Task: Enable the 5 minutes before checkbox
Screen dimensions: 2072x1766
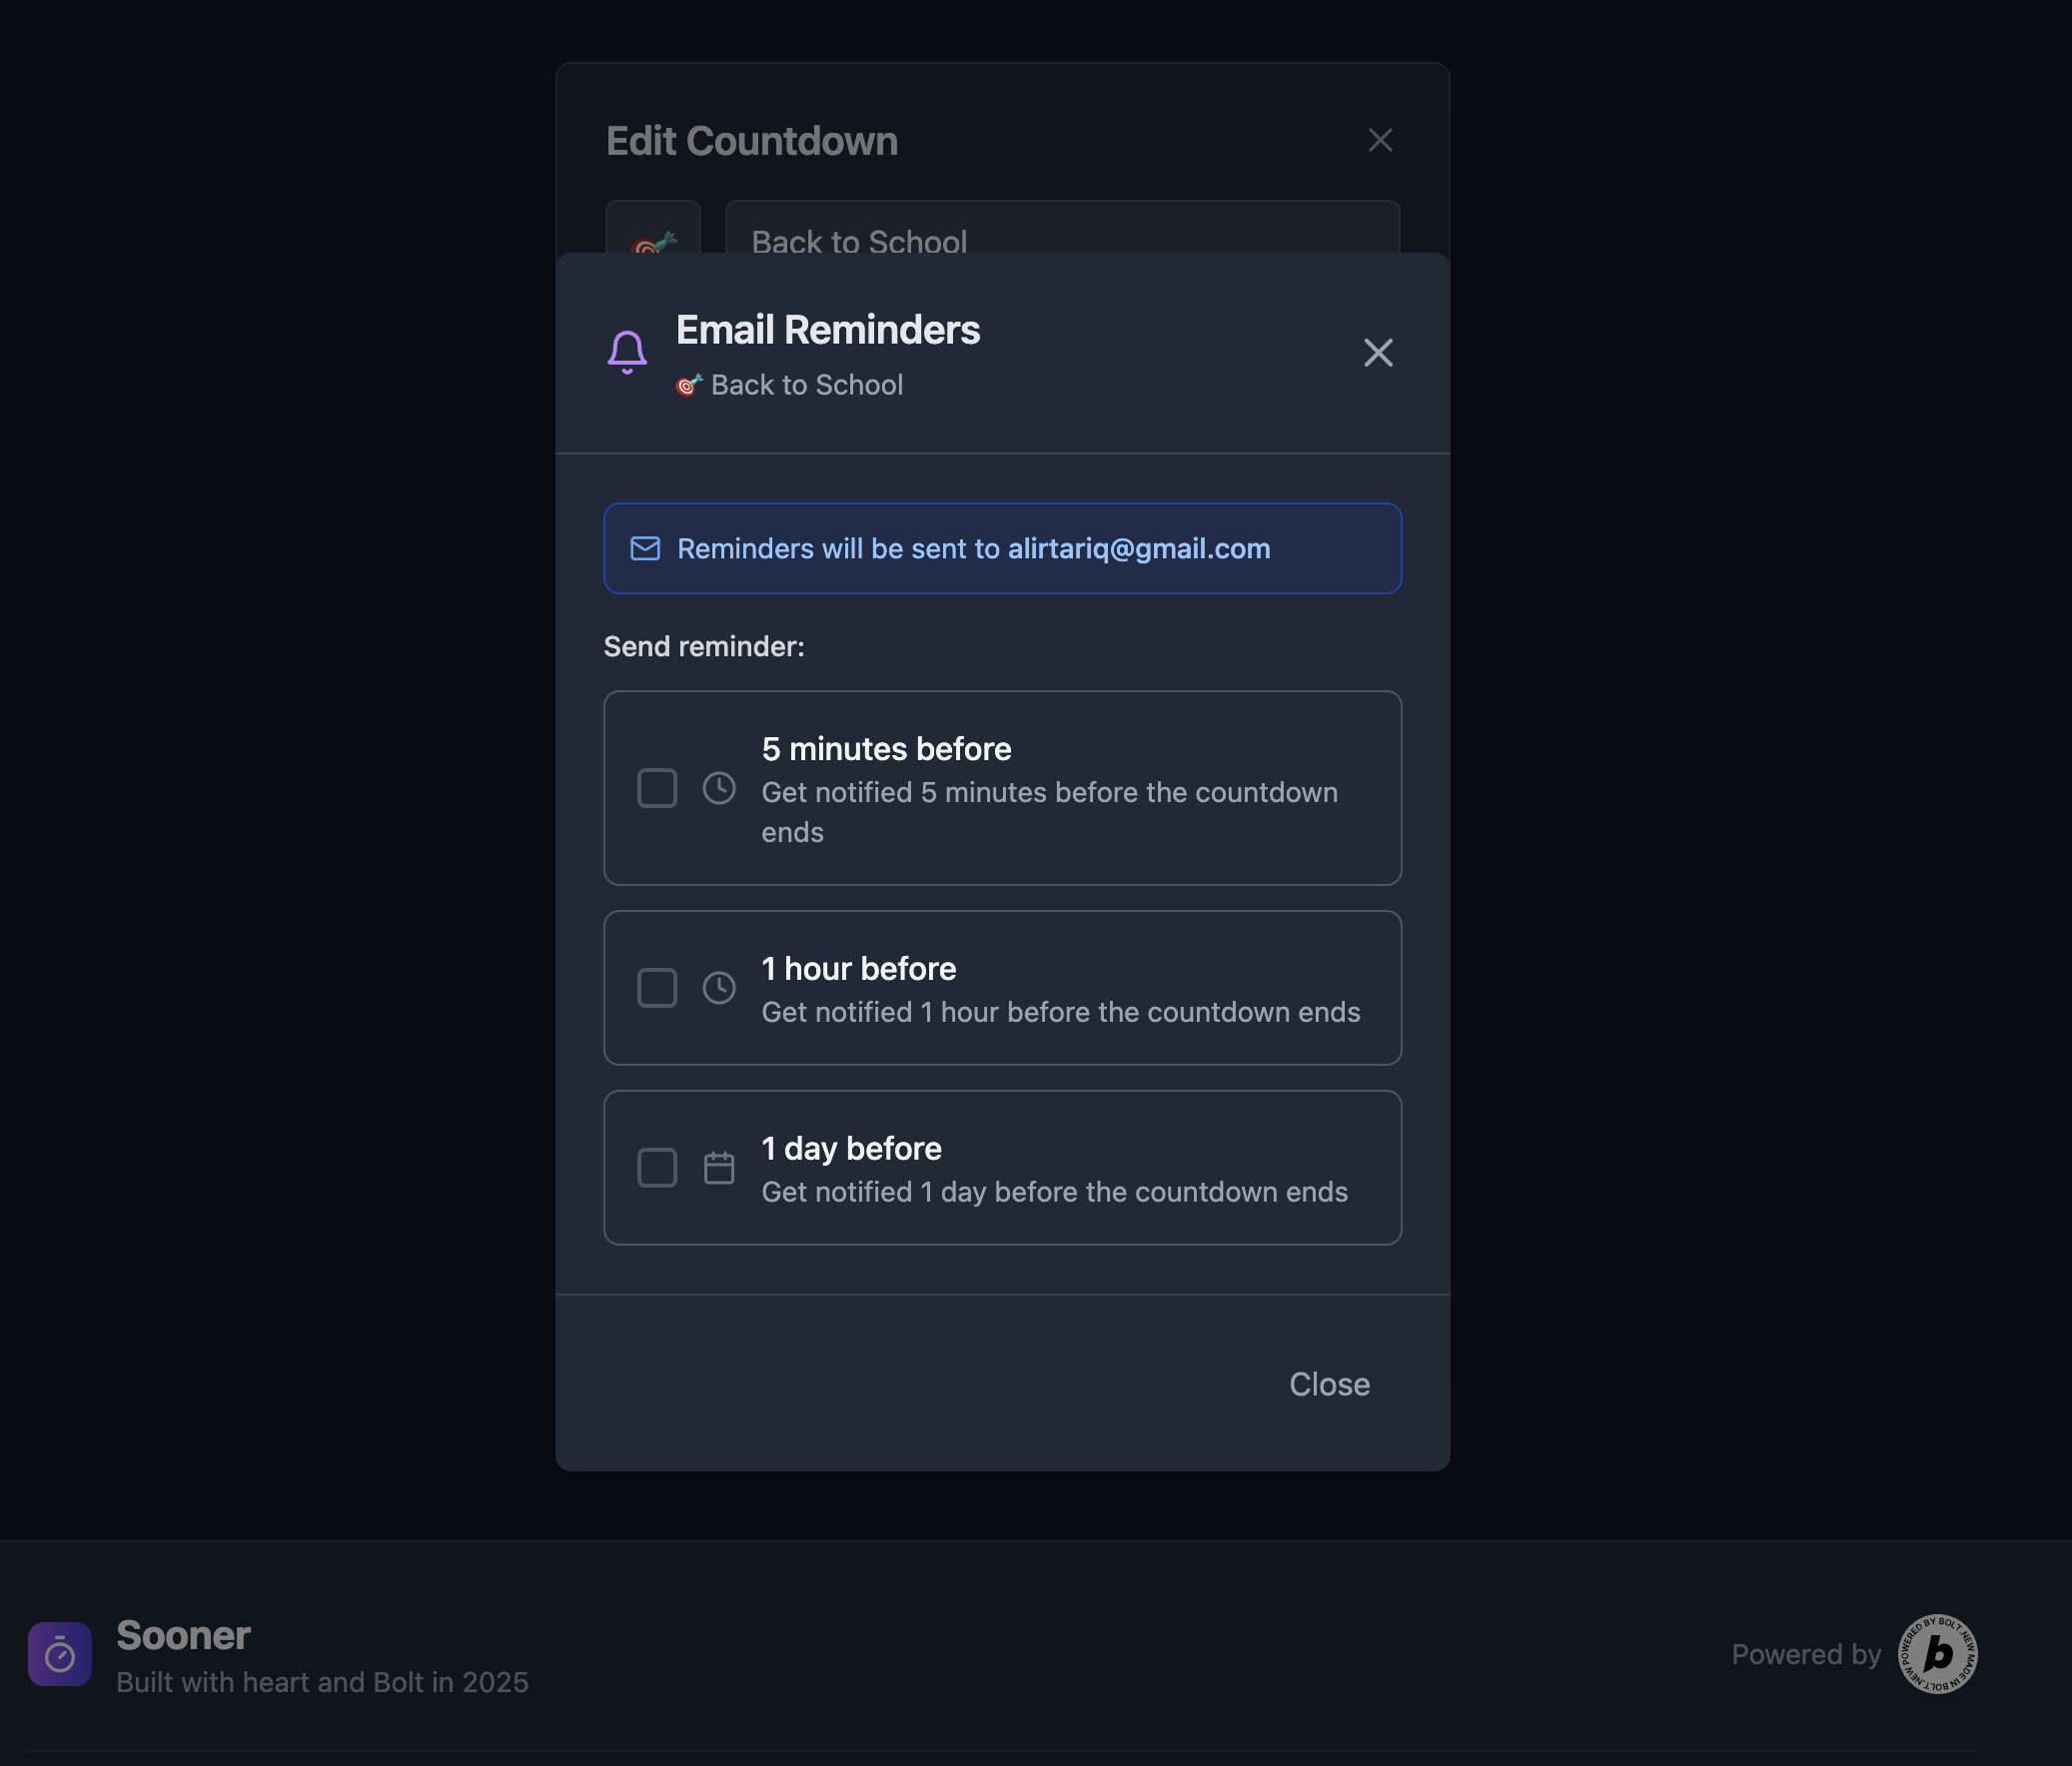Action: (657, 788)
